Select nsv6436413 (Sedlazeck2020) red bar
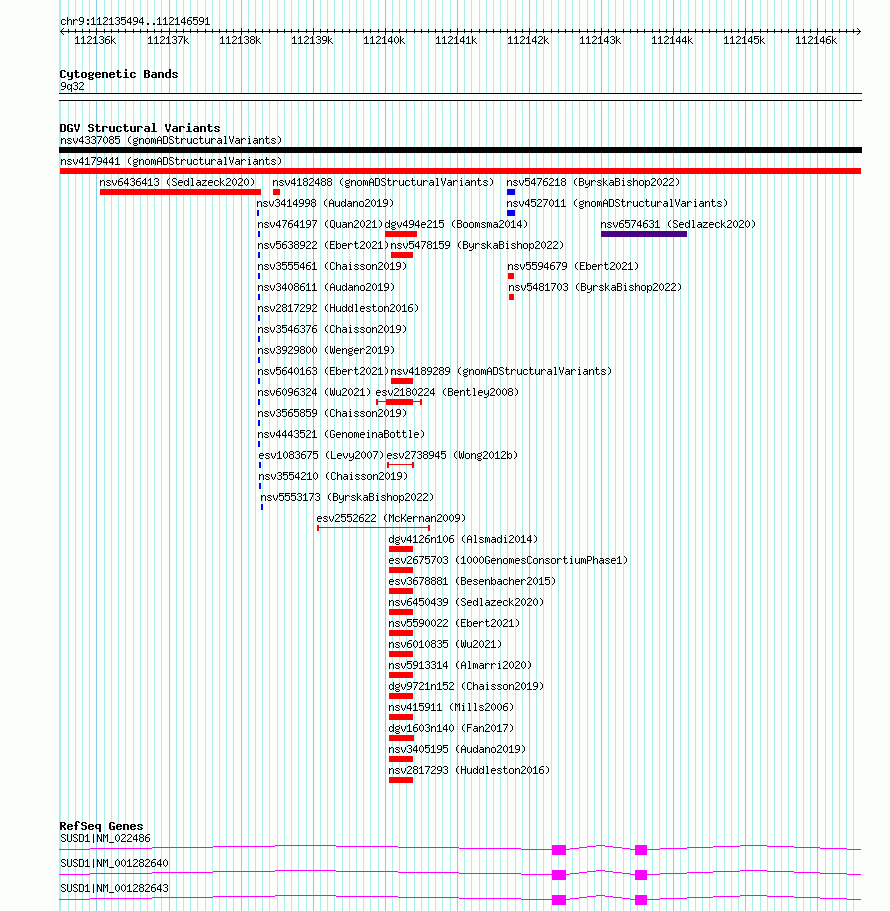The height and width of the screenshot is (911, 890). (180, 192)
